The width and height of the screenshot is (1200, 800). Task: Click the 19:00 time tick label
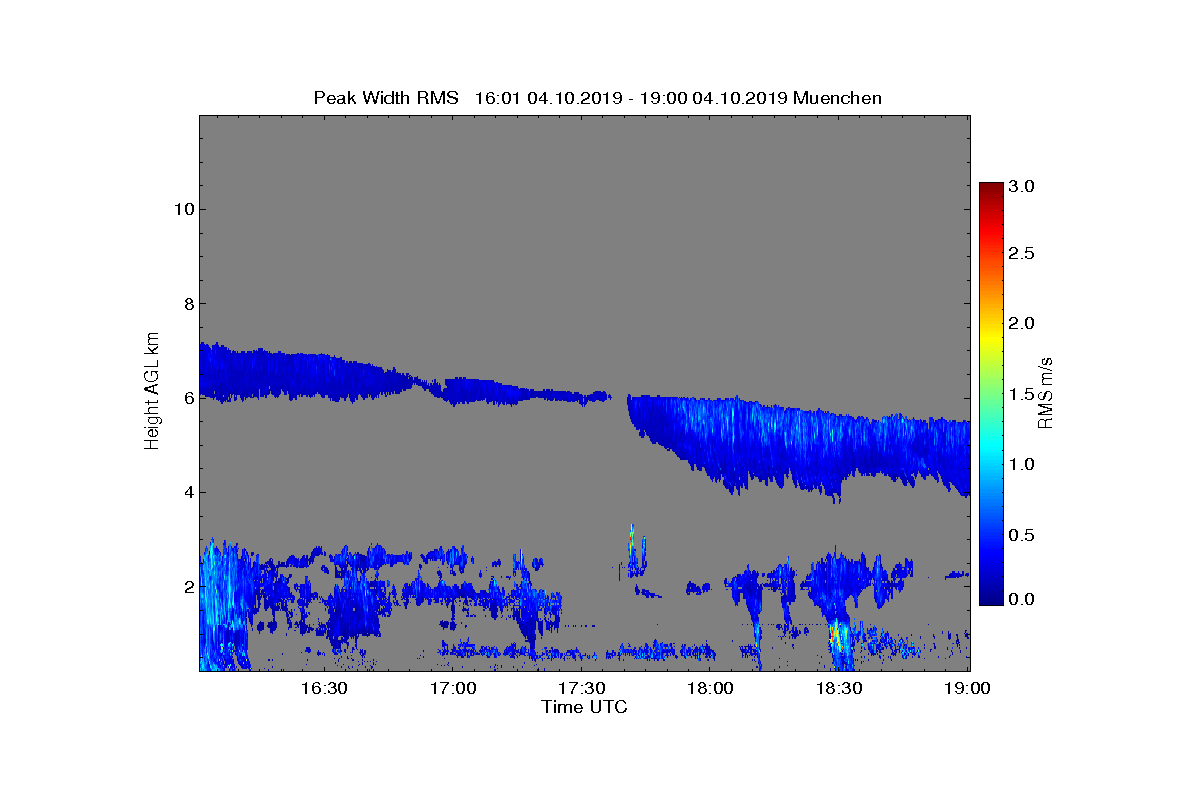[967, 688]
